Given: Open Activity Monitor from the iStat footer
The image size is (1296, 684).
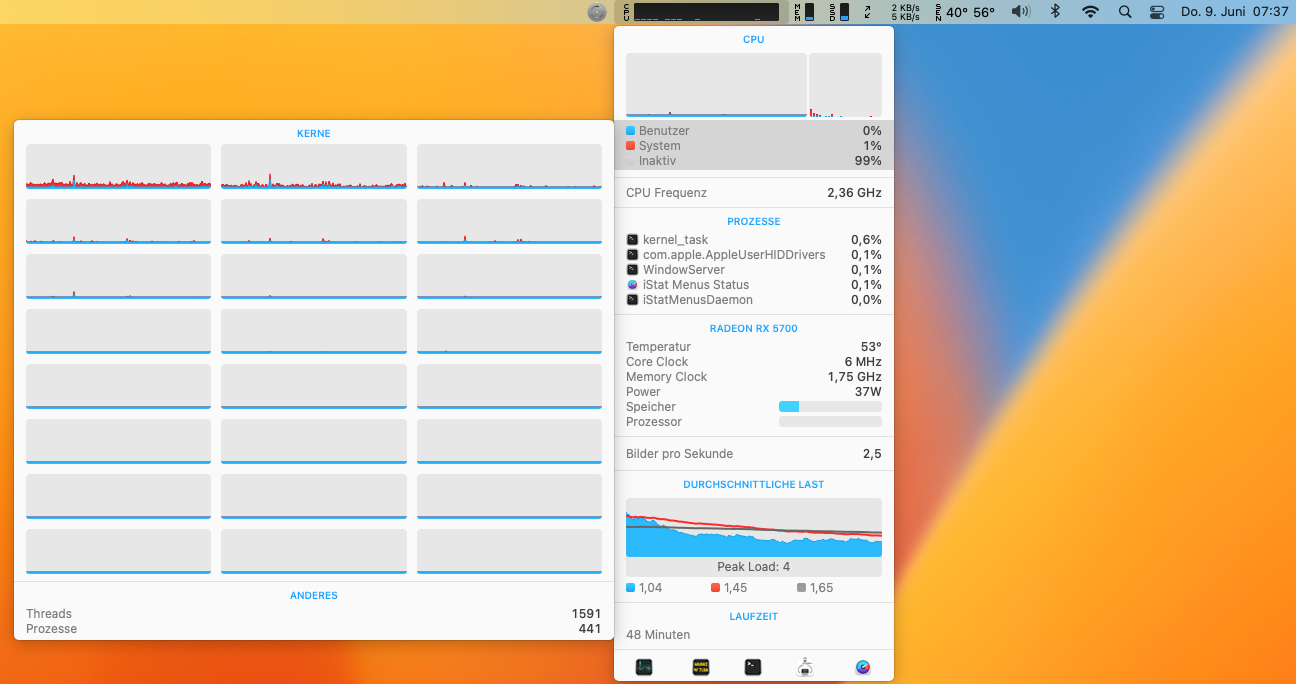Looking at the screenshot, I should click(x=644, y=667).
